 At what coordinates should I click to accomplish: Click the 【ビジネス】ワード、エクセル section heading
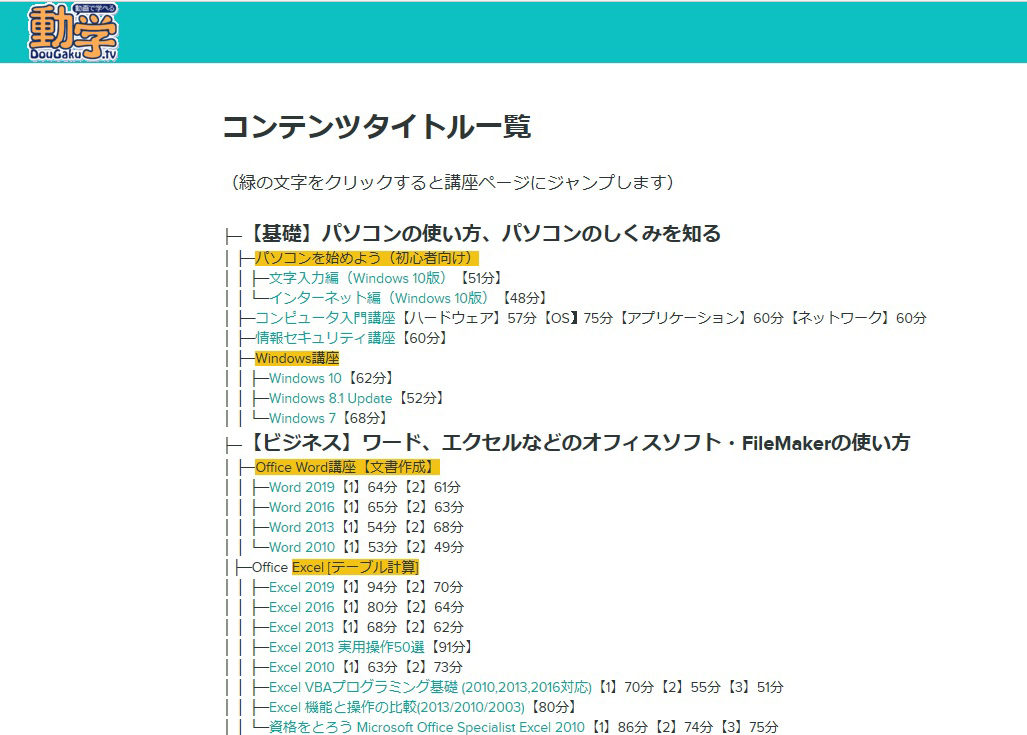coord(578,443)
